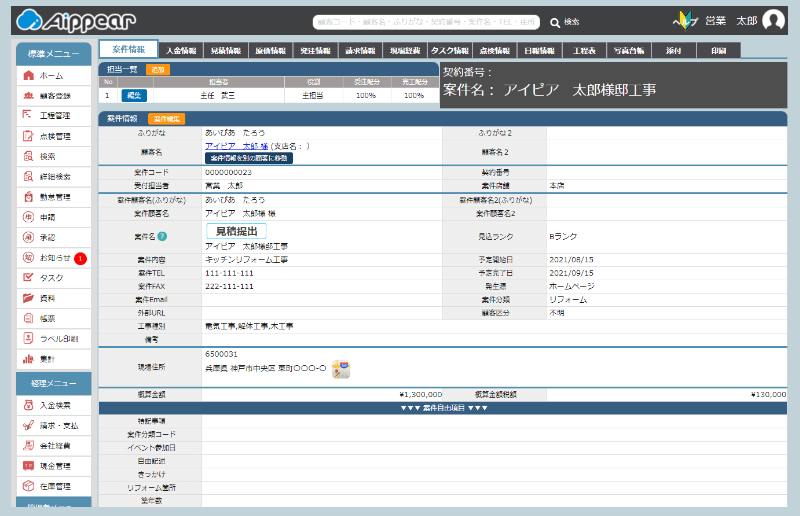800x516 pixels.
Task: Toggle the 経理メニュー section header
Action: (54, 382)
